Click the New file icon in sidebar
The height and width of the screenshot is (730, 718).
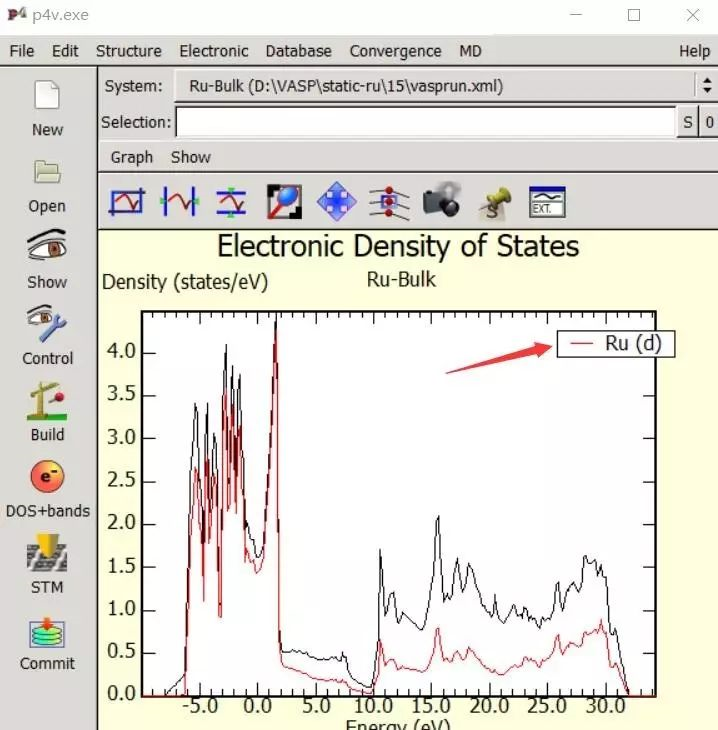[x=47, y=96]
